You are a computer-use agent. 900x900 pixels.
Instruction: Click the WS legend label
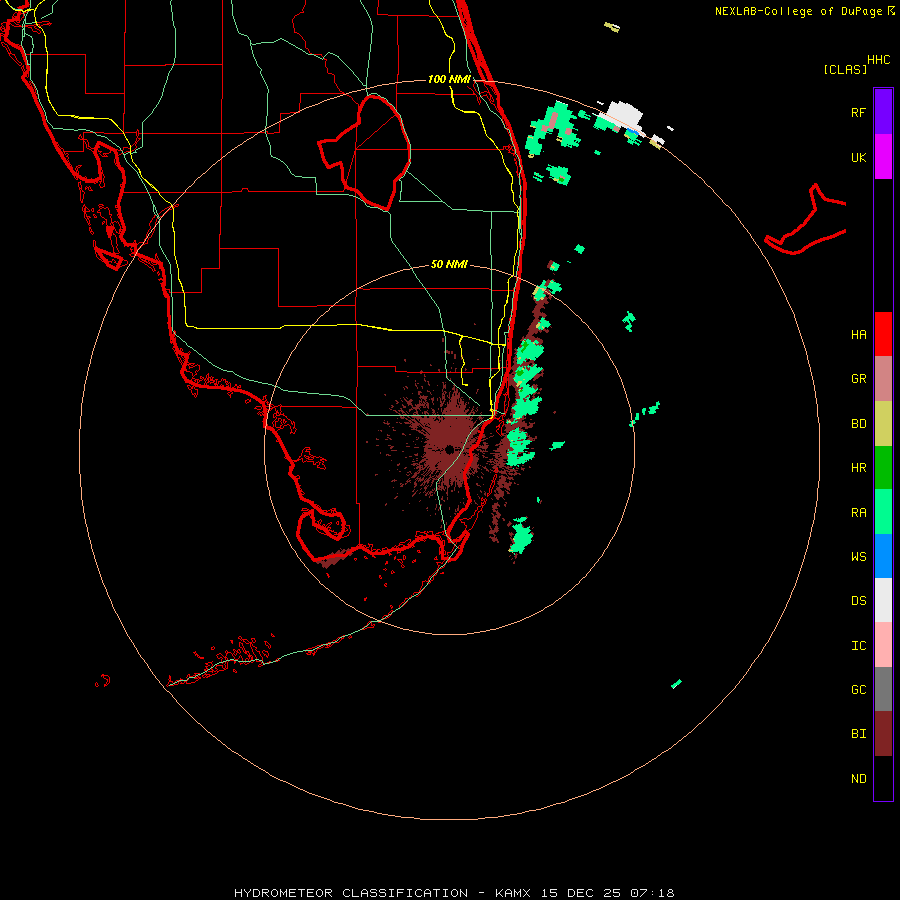(x=859, y=557)
